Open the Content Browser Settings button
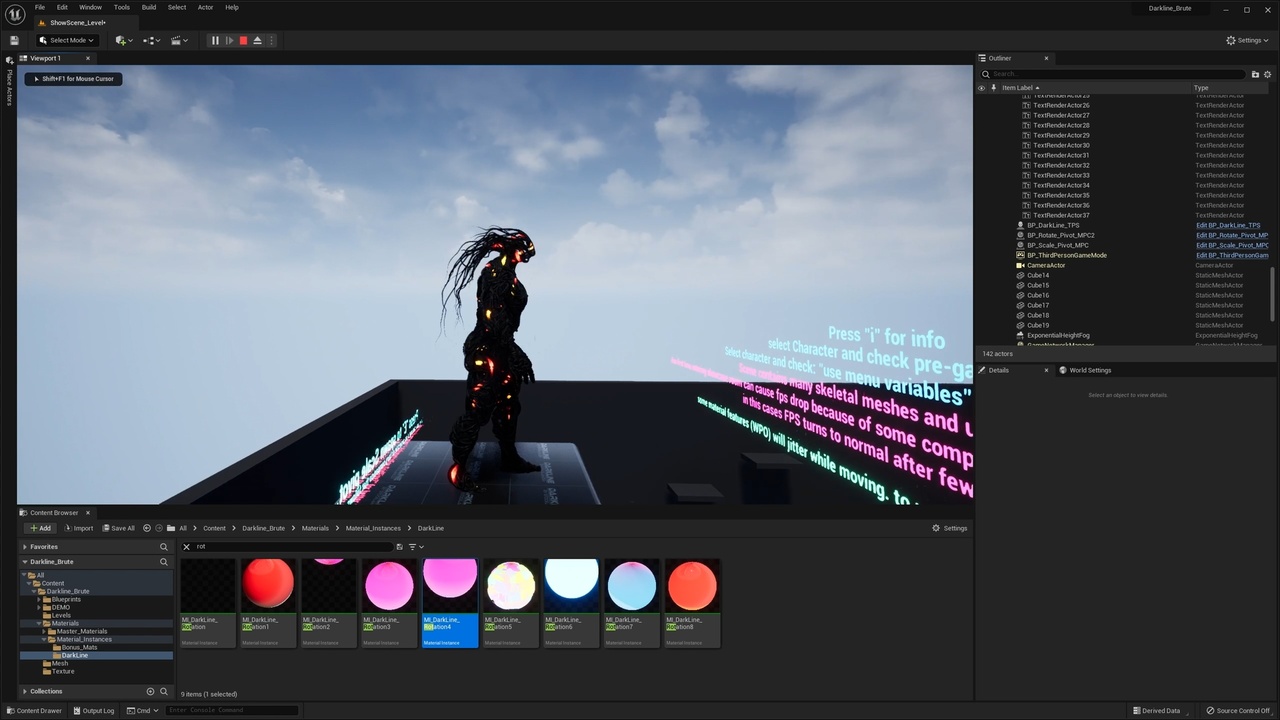1280x720 pixels. [950, 528]
